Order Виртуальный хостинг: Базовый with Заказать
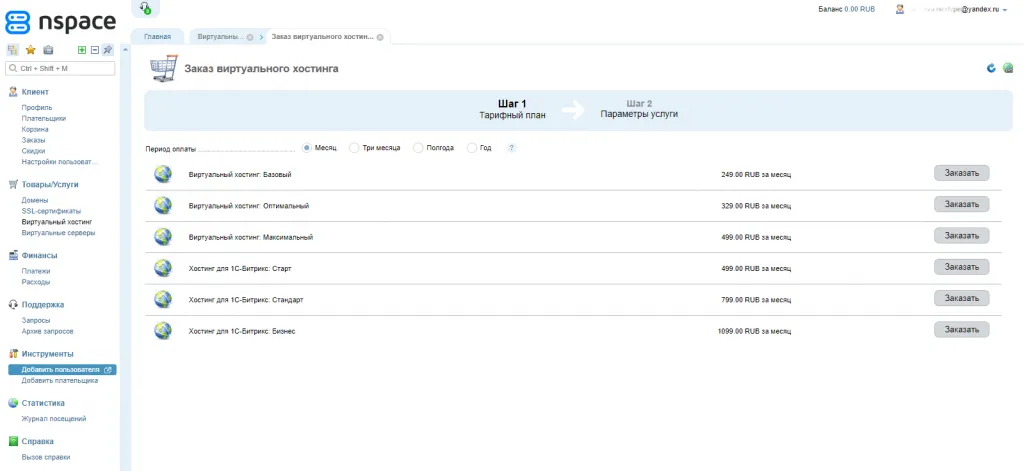The image size is (1024, 471). (x=961, y=173)
